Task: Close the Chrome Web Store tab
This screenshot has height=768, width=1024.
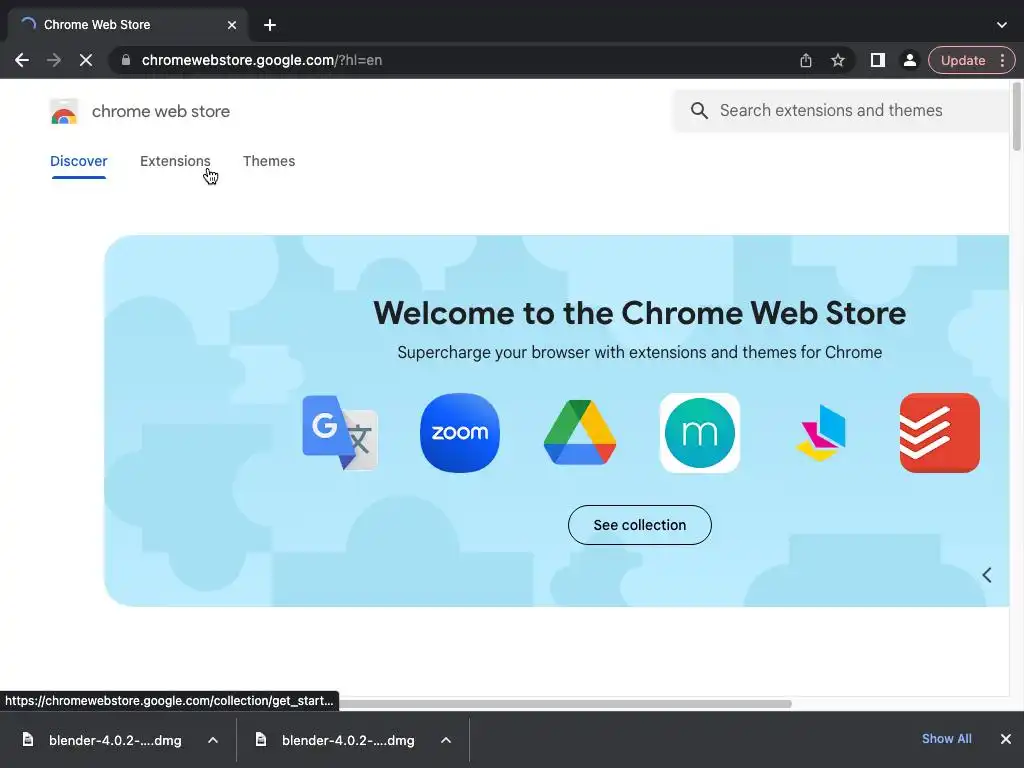Action: tap(232, 25)
